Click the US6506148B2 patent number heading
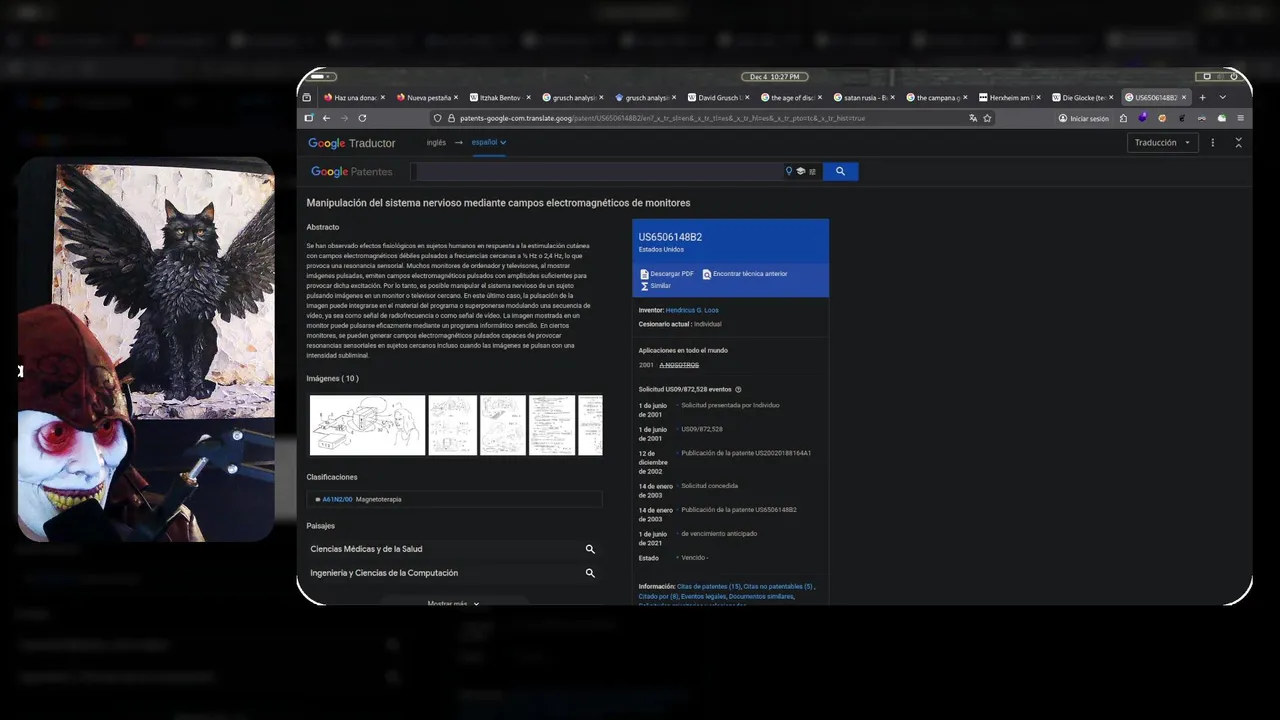Viewport: 1280px width, 720px height. click(670, 237)
